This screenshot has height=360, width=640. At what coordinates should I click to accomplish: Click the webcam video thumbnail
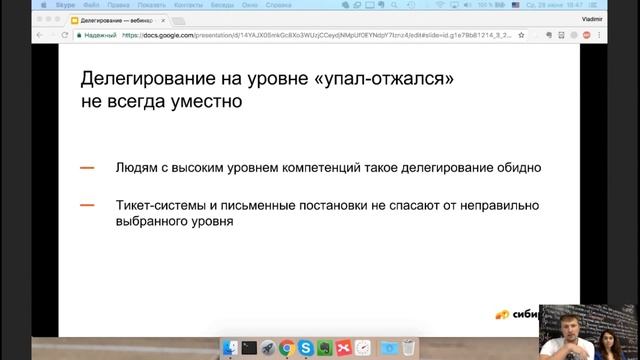click(x=588, y=332)
